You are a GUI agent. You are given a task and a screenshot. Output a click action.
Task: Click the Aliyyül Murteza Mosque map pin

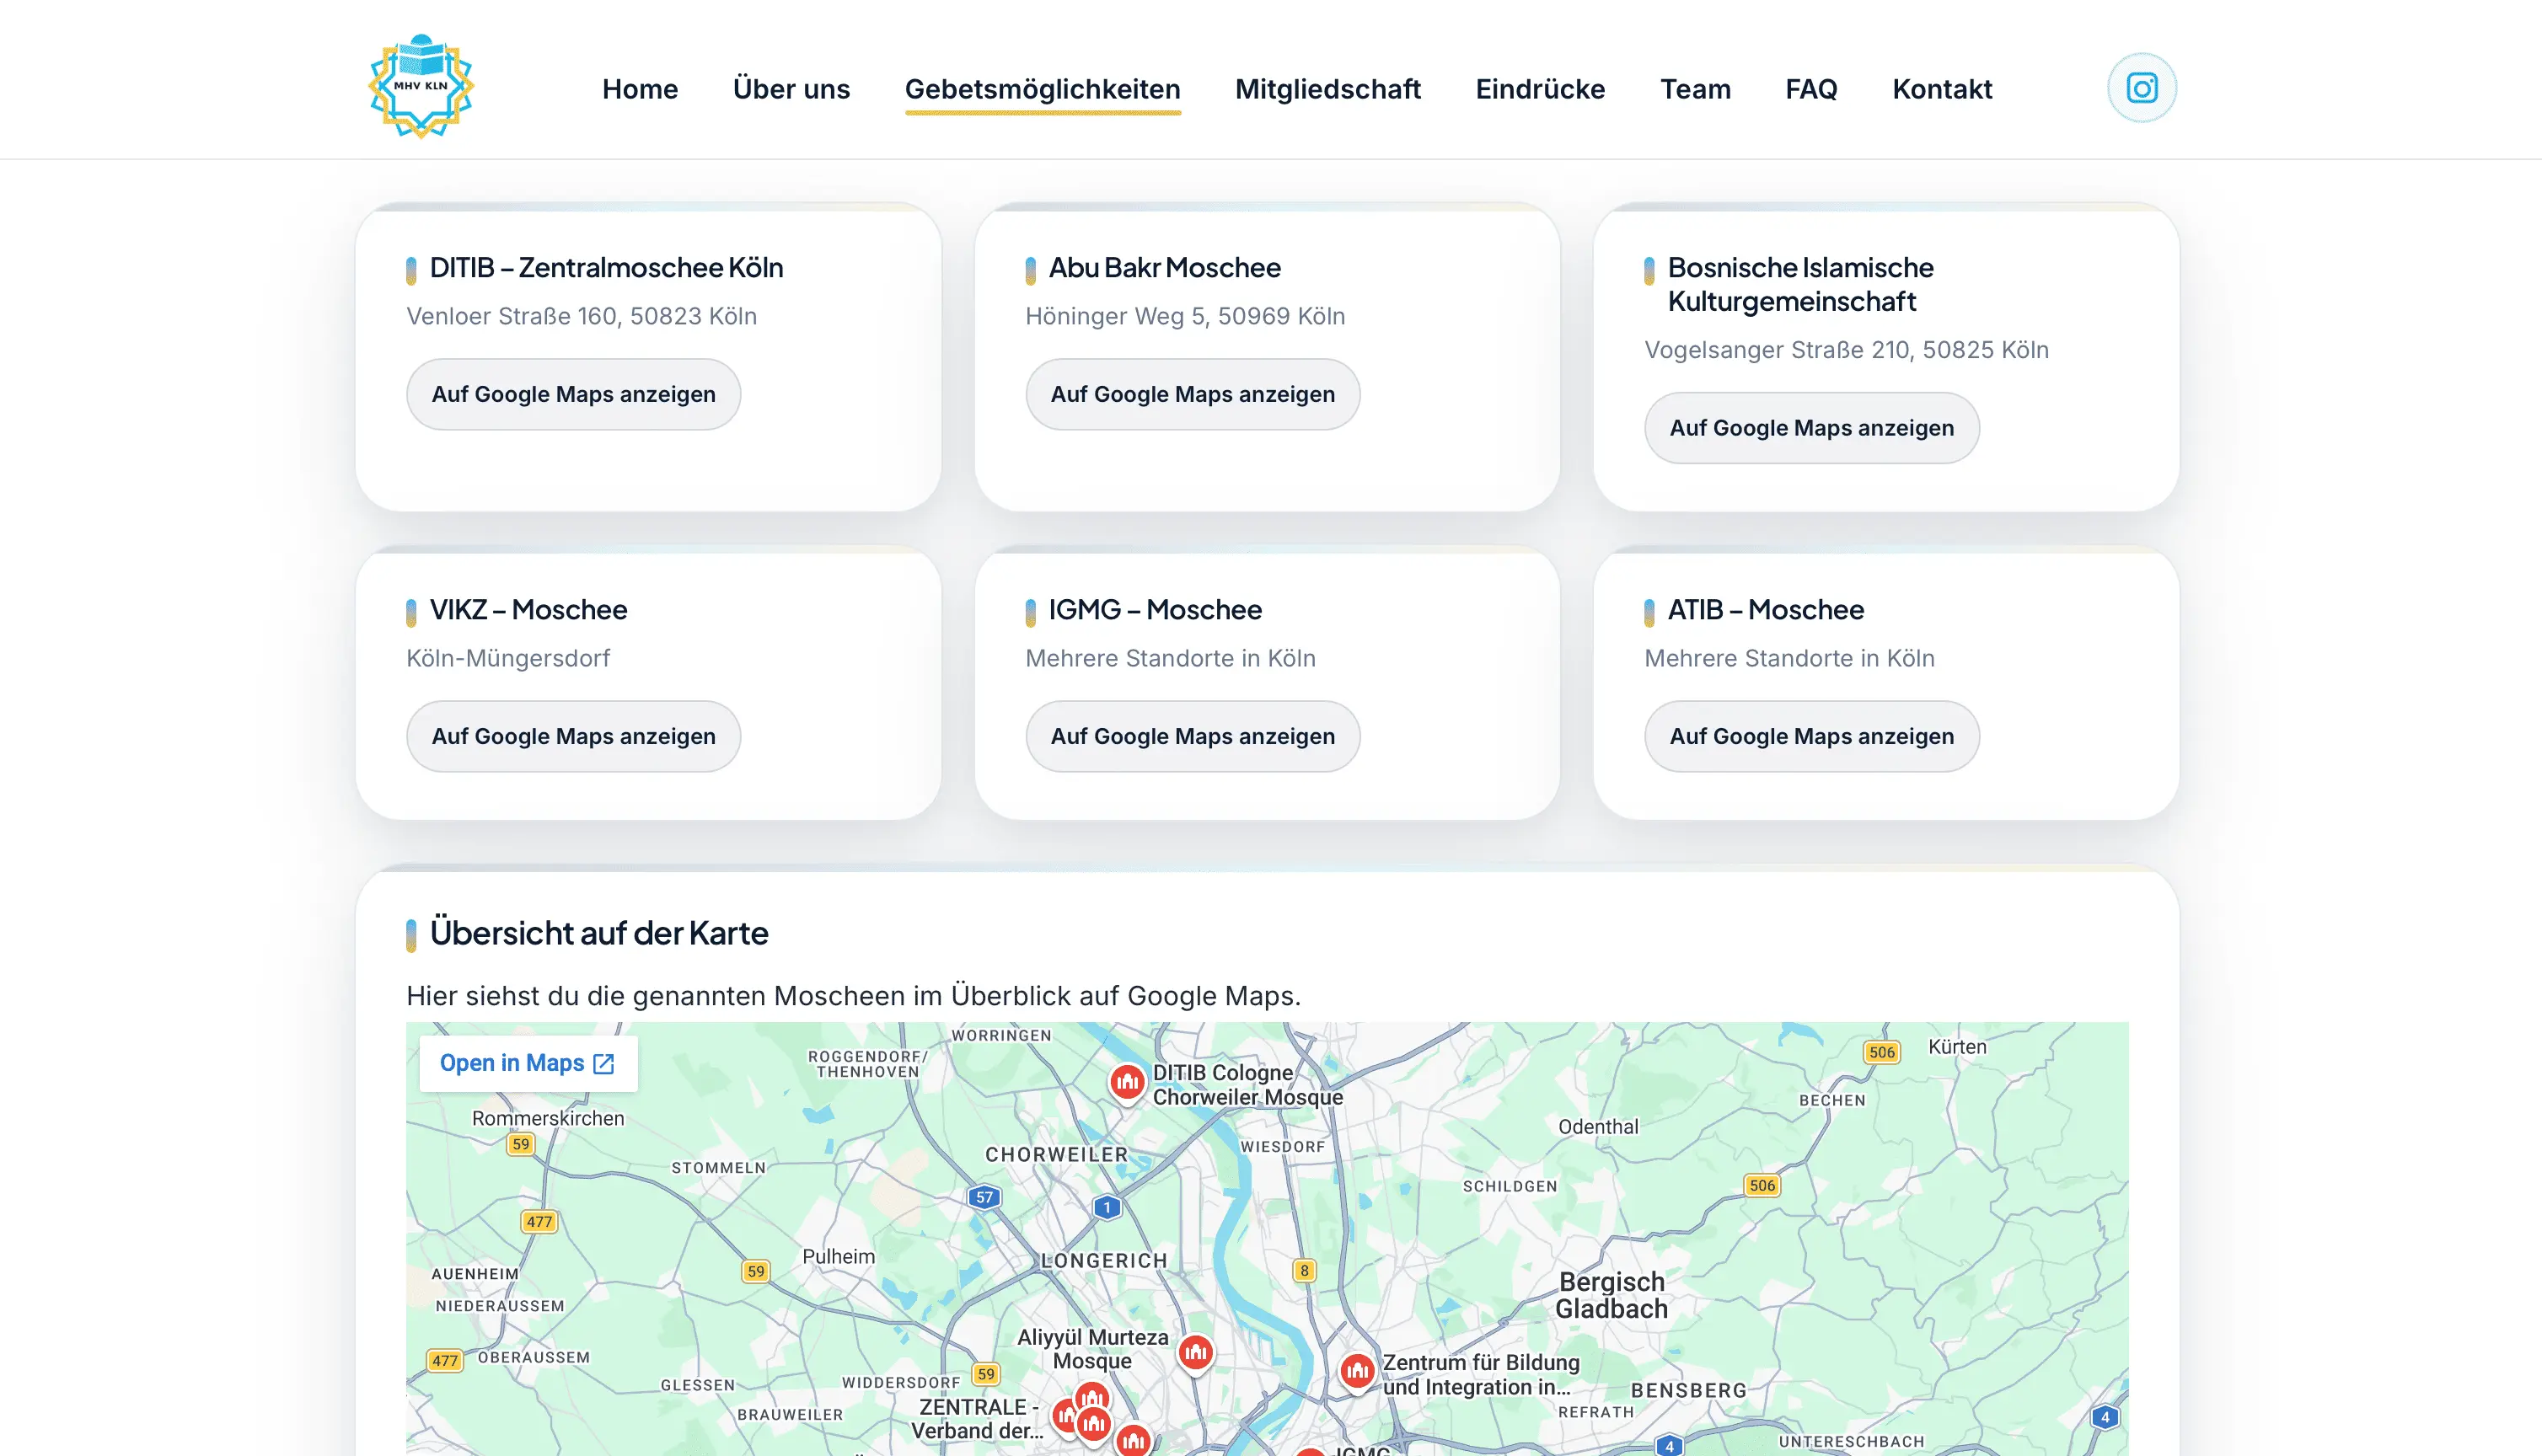click(x=1196, y=1354)
